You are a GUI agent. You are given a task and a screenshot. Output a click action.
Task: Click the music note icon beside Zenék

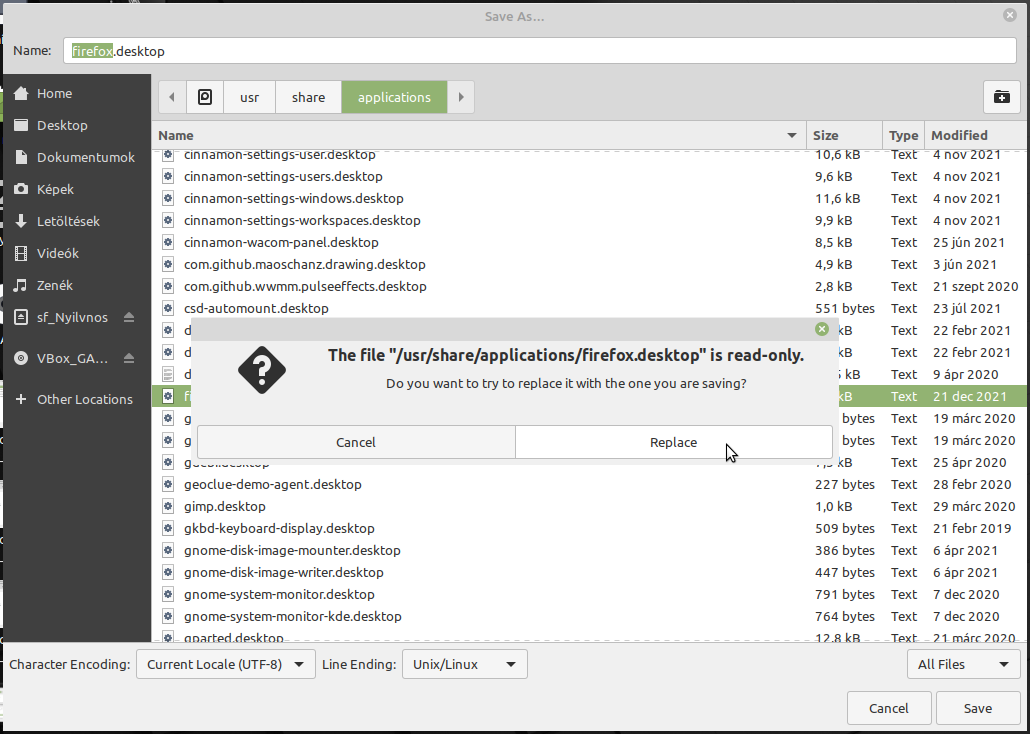click(21, 285)
